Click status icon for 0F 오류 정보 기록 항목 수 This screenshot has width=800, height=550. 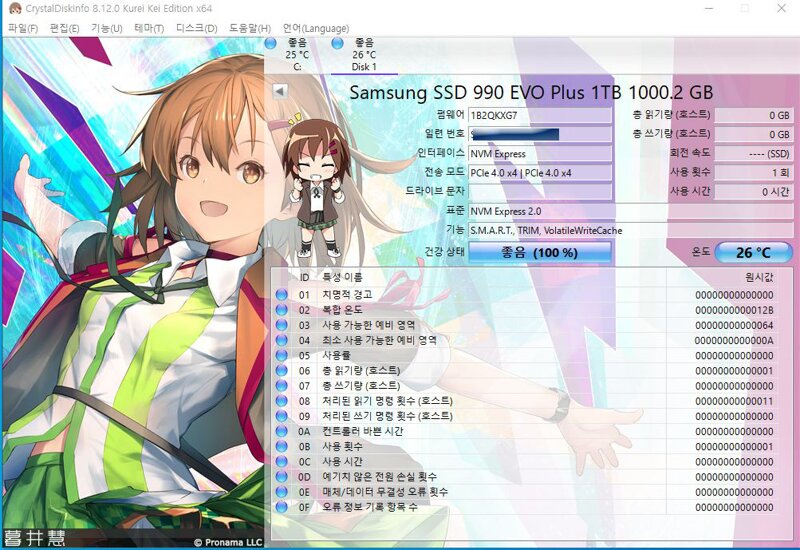point(281,507)
